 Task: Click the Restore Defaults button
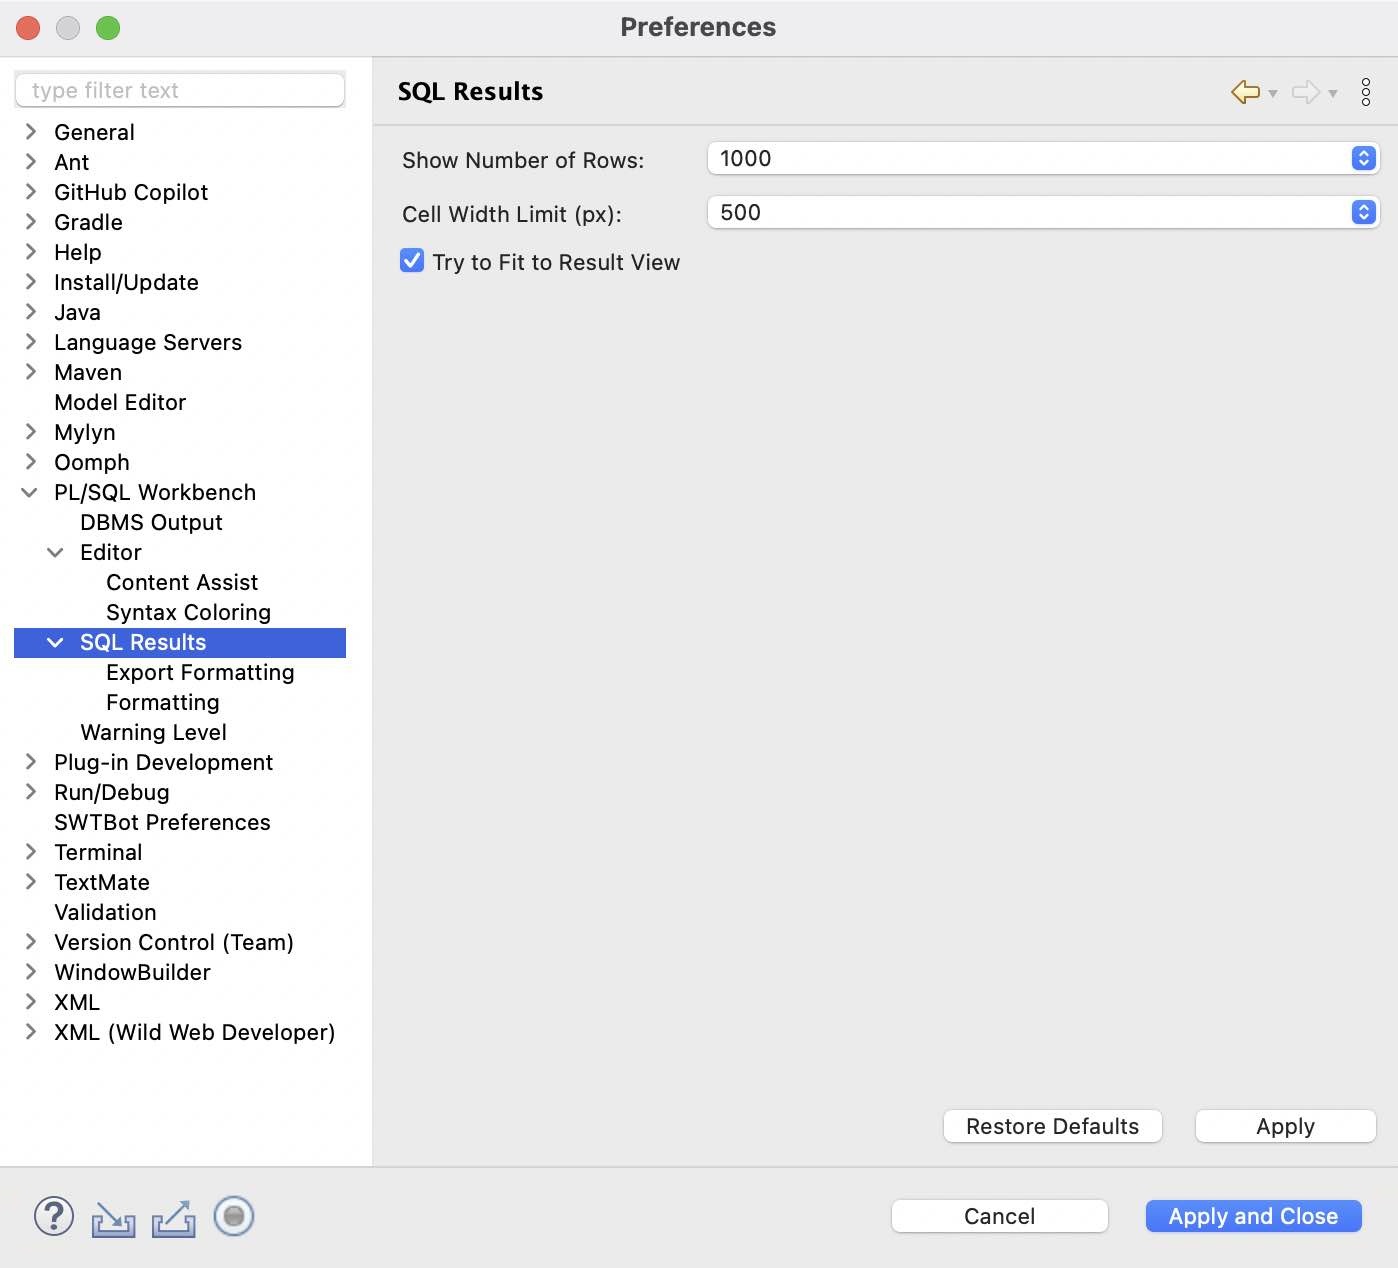click(1052, 1126)
